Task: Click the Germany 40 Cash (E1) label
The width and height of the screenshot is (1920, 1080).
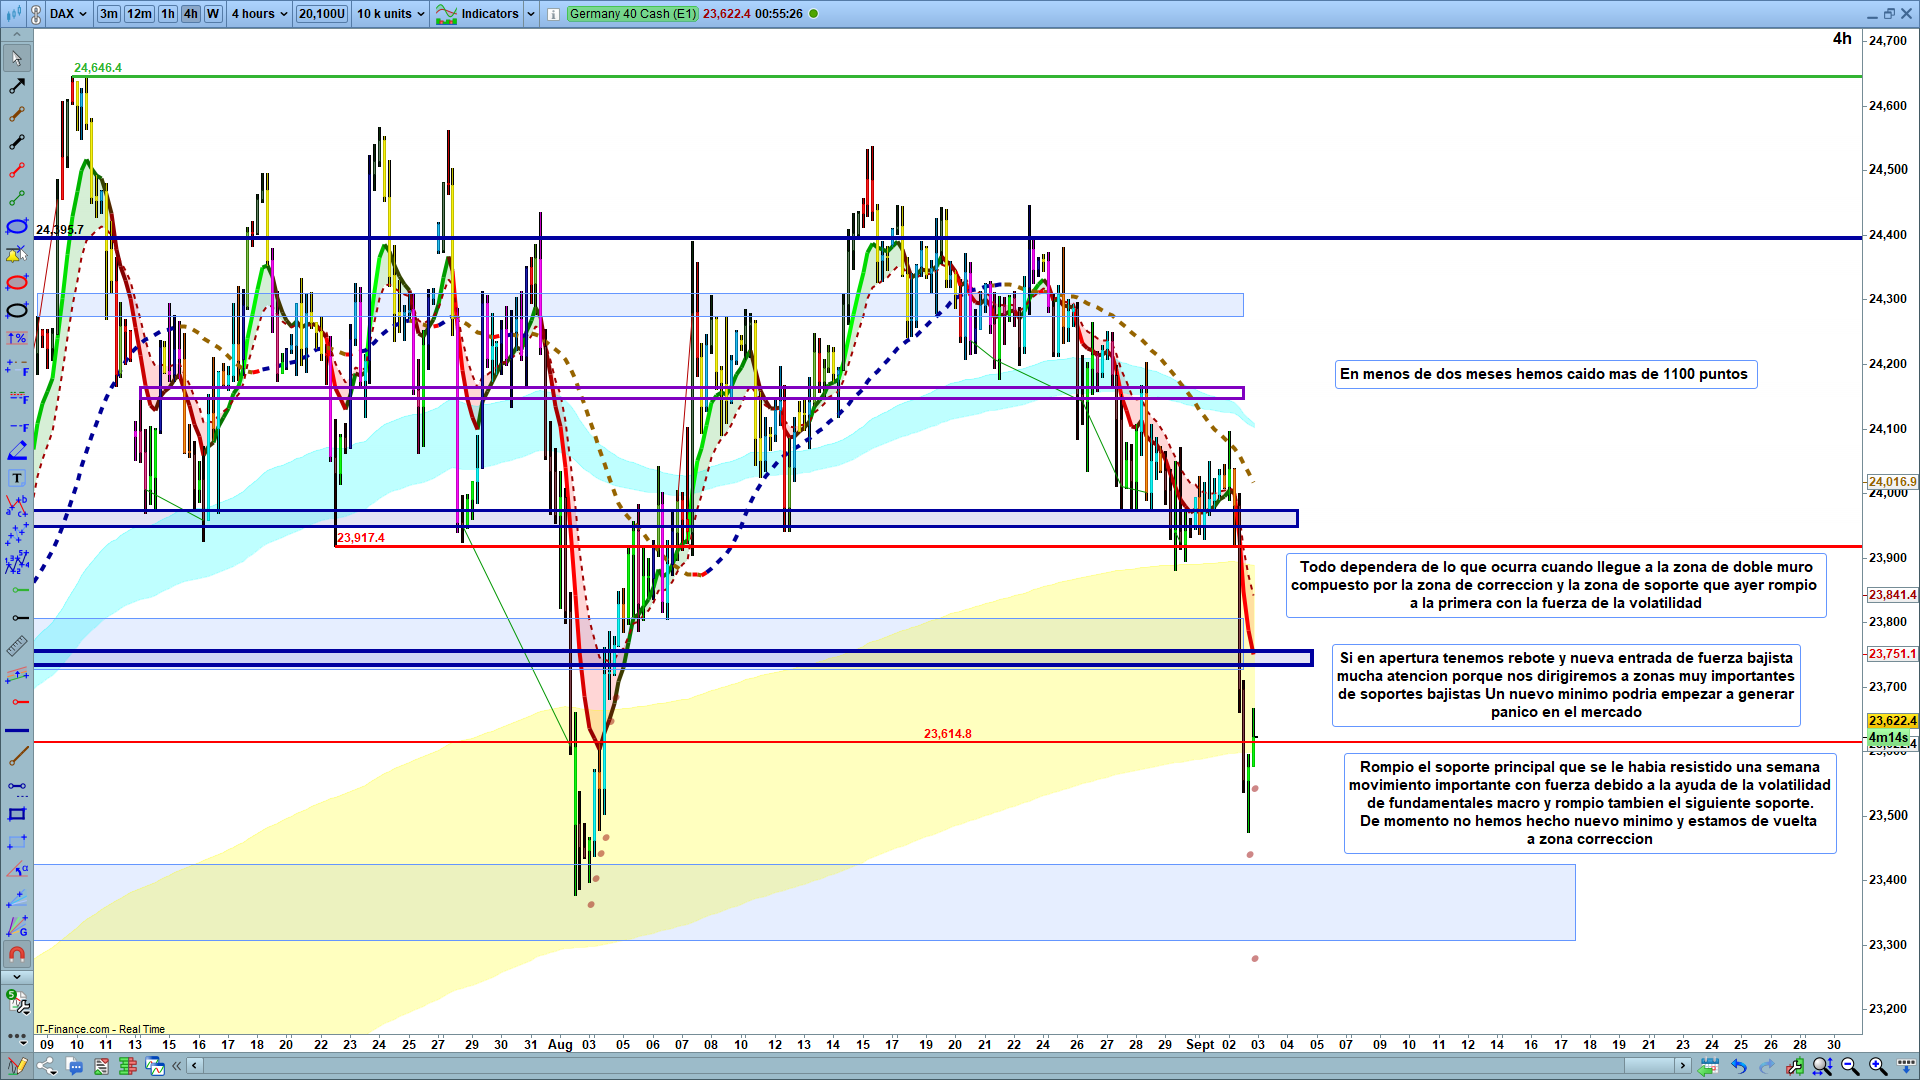Action: point(632,14)
